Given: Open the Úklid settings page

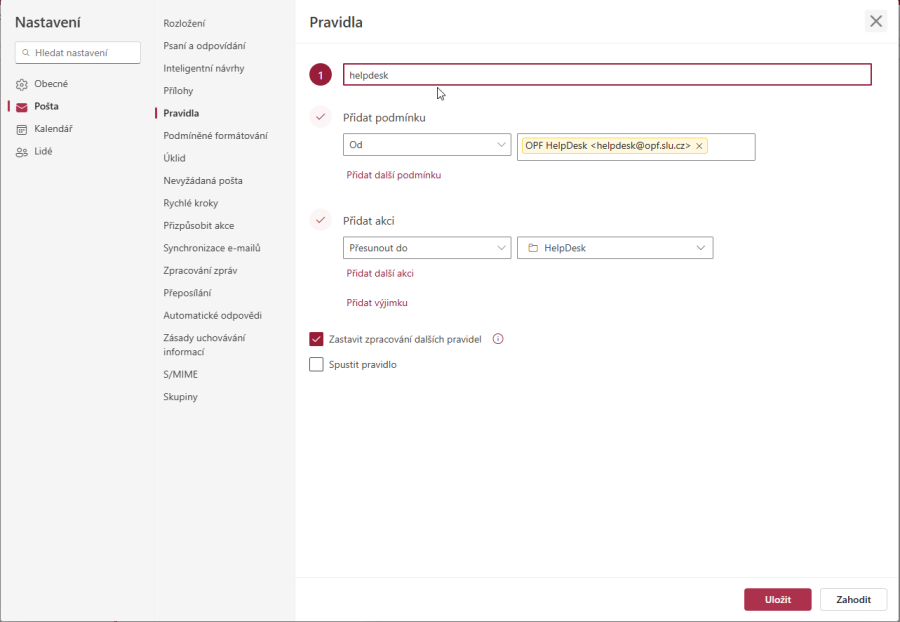Looking at the screenshot, I should pos(174,158).
